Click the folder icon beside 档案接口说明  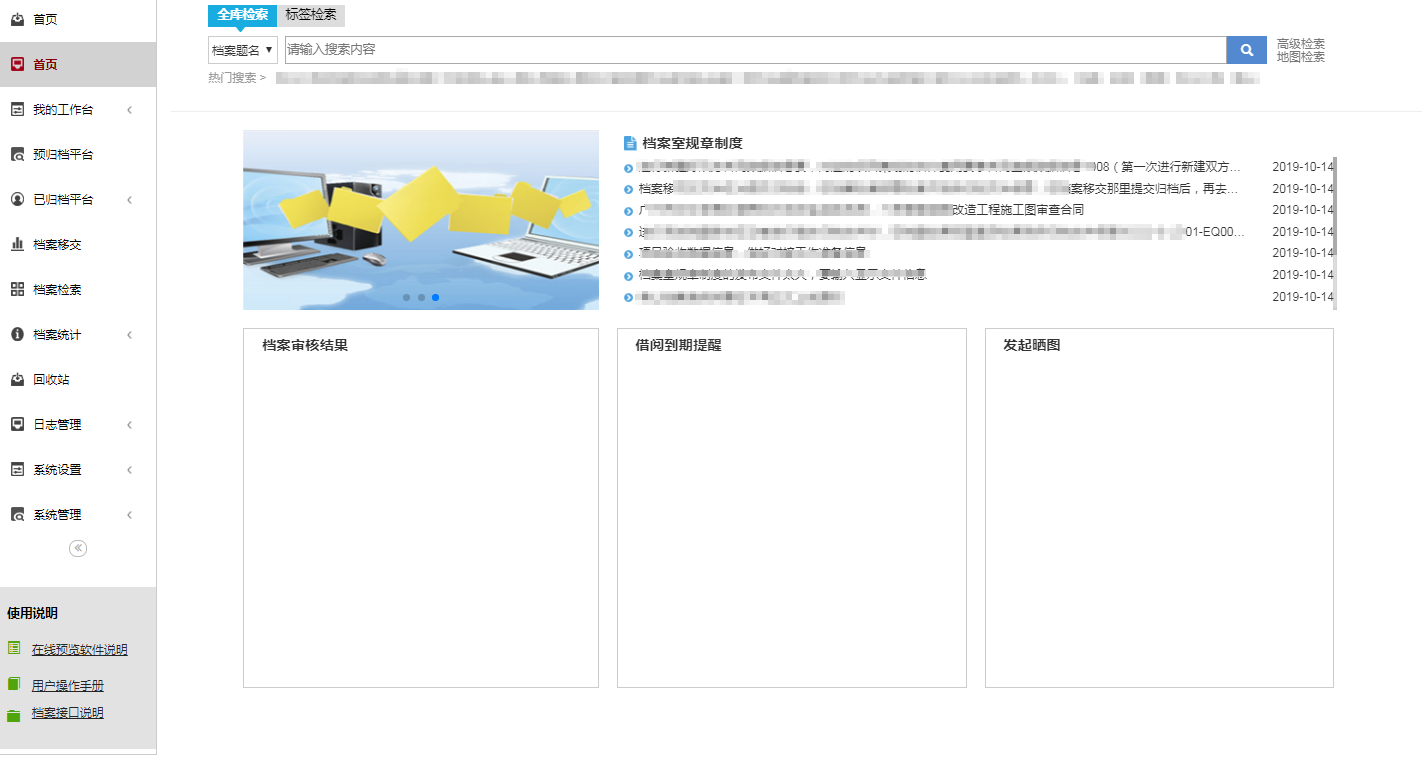[x=14, y=715]
